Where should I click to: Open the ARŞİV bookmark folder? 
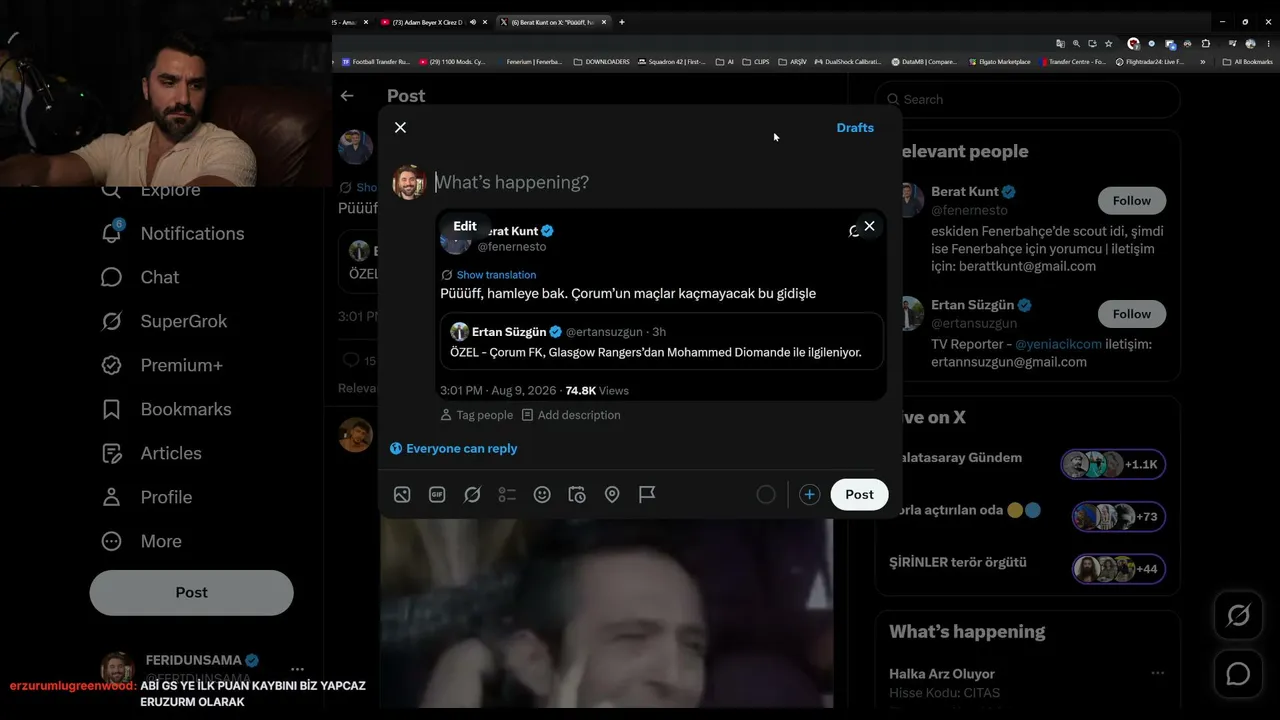(x=792, y=62)
